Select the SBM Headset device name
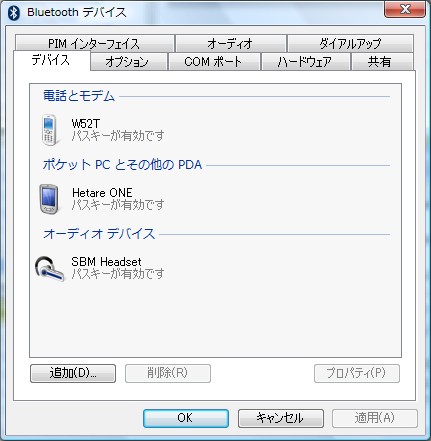This screenshot has height=441, width=431. 106,262
